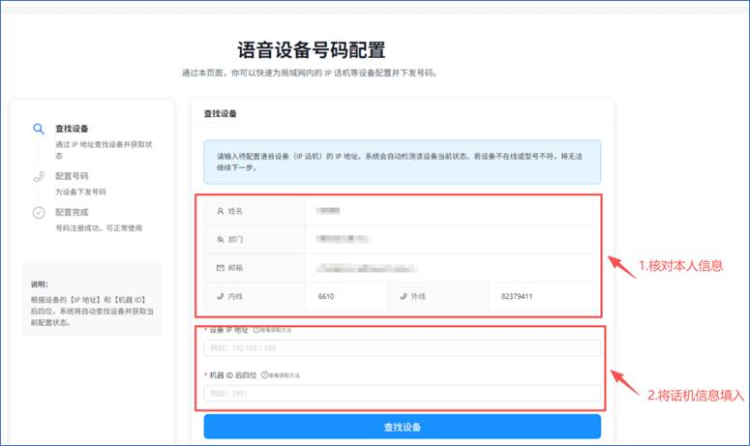
Task: Click the phone icon beside 配置号码 step
Action: (x=38, y=175)
